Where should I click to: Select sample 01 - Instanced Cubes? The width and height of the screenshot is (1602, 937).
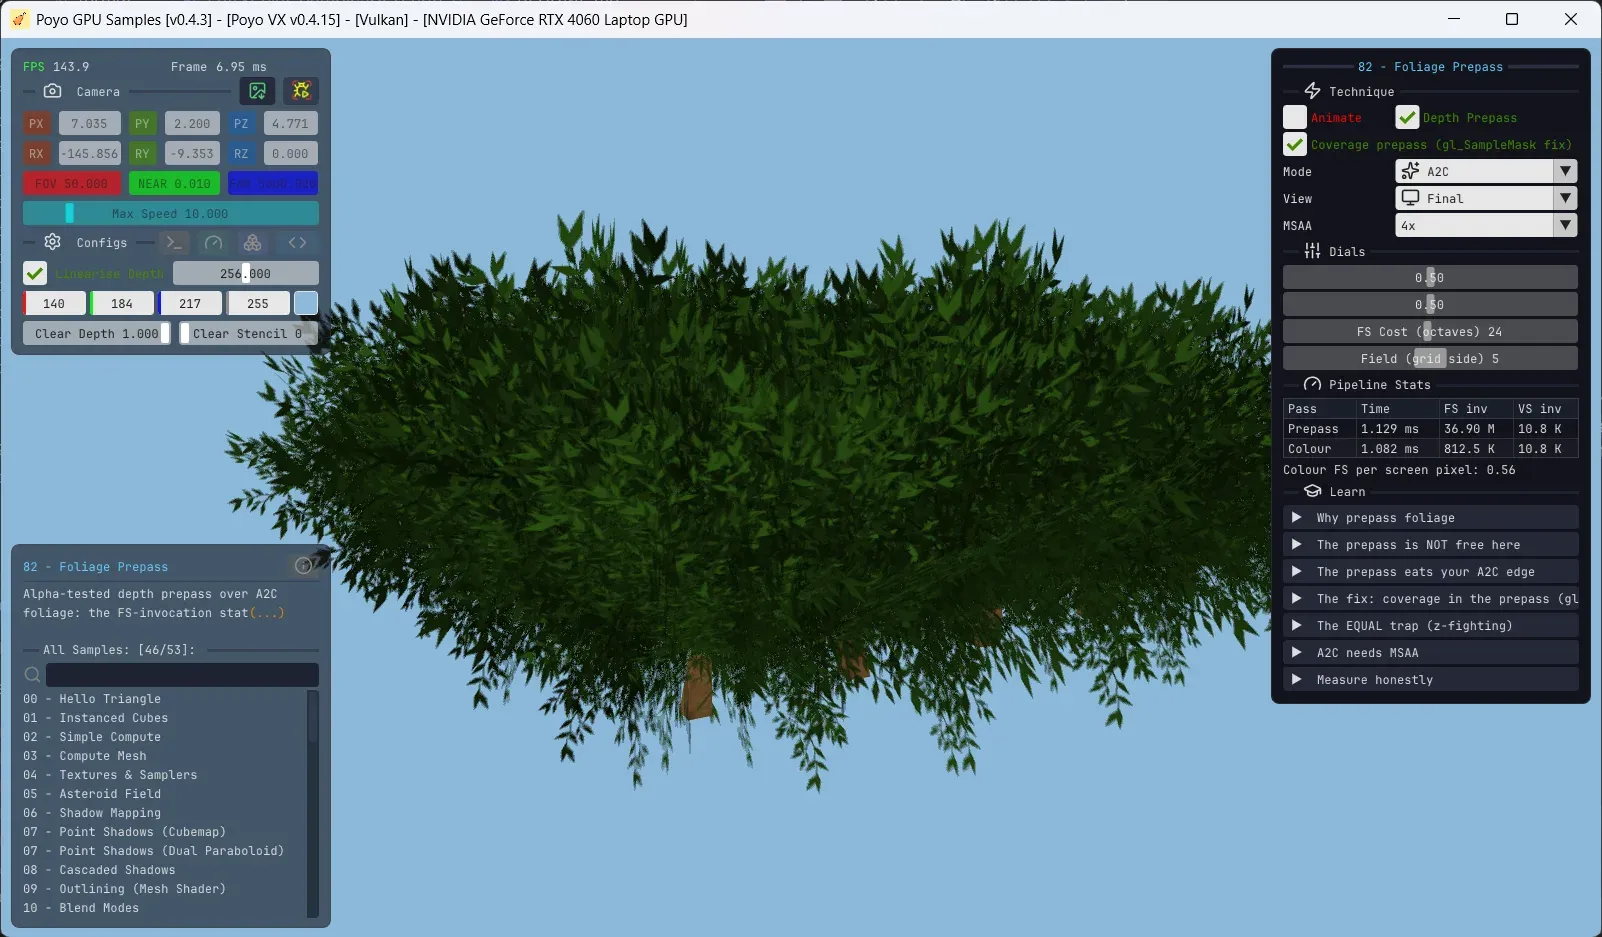click(x=96, y=718)
